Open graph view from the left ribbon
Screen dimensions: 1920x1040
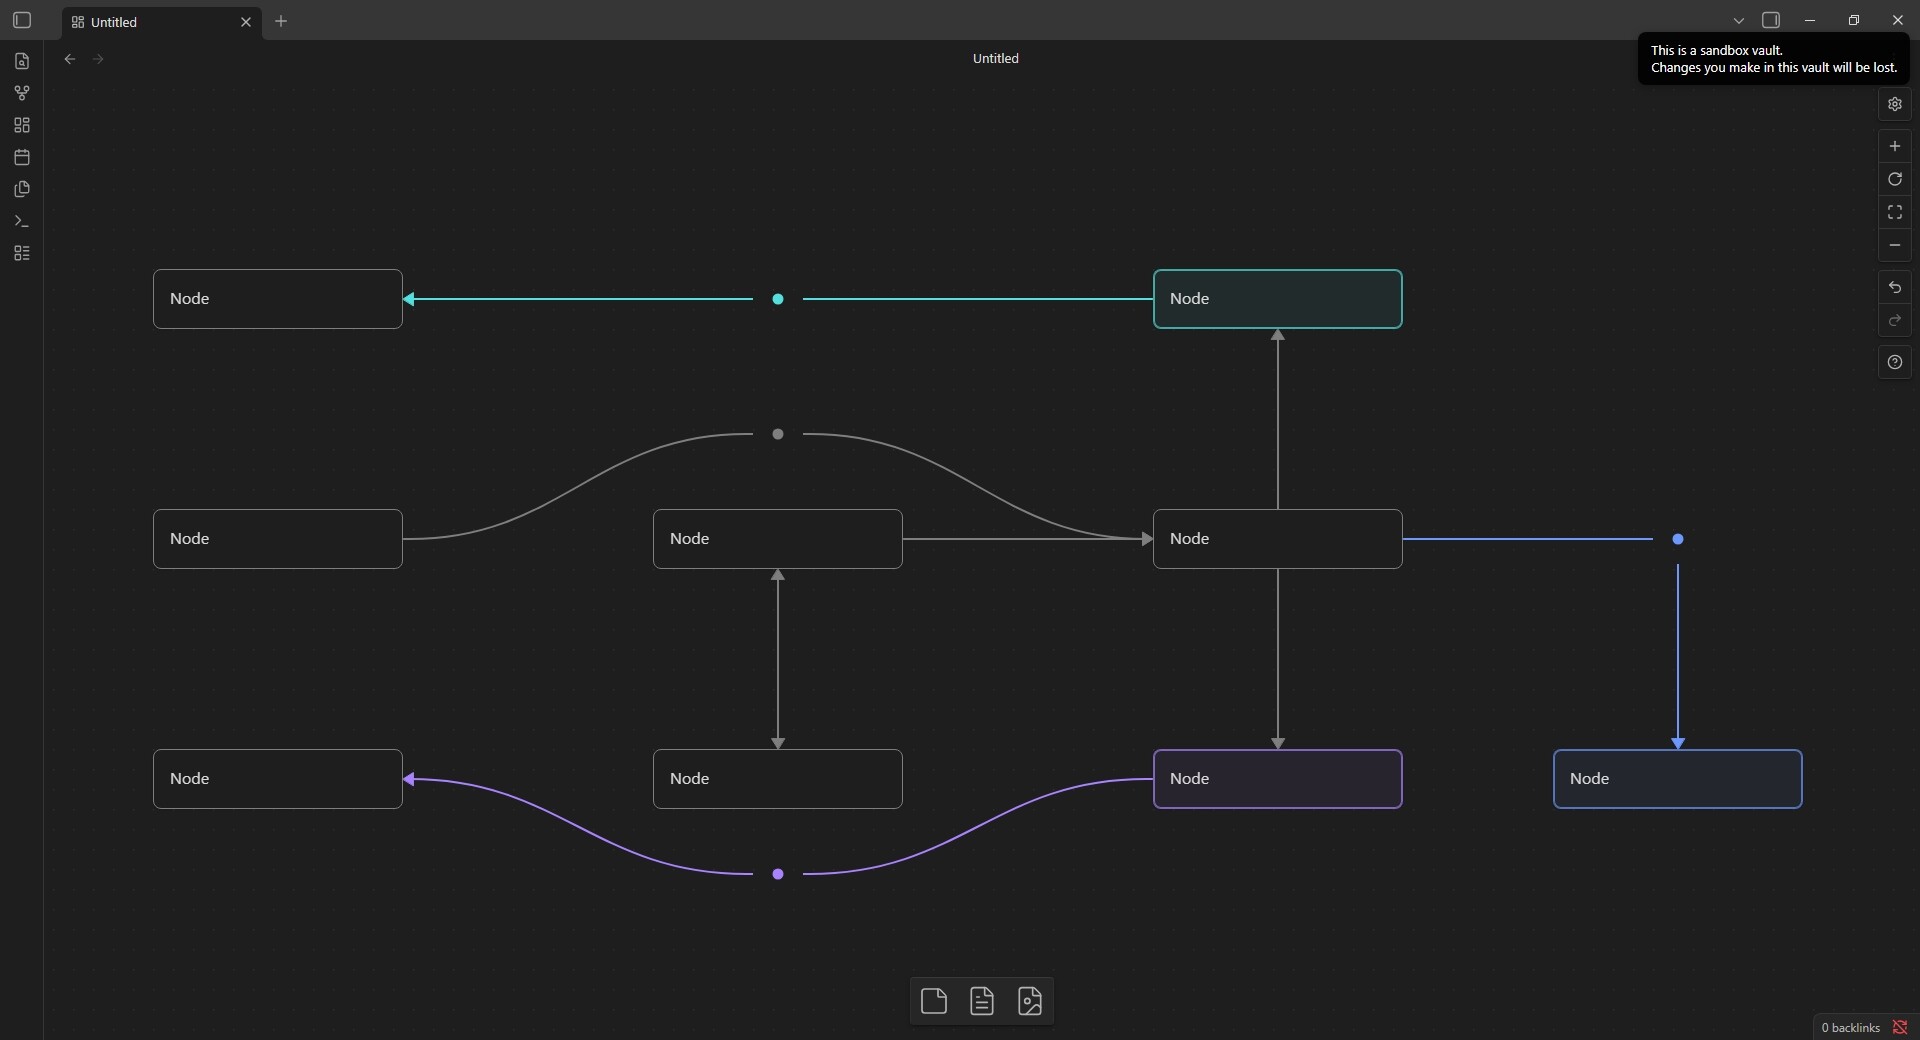22,93
